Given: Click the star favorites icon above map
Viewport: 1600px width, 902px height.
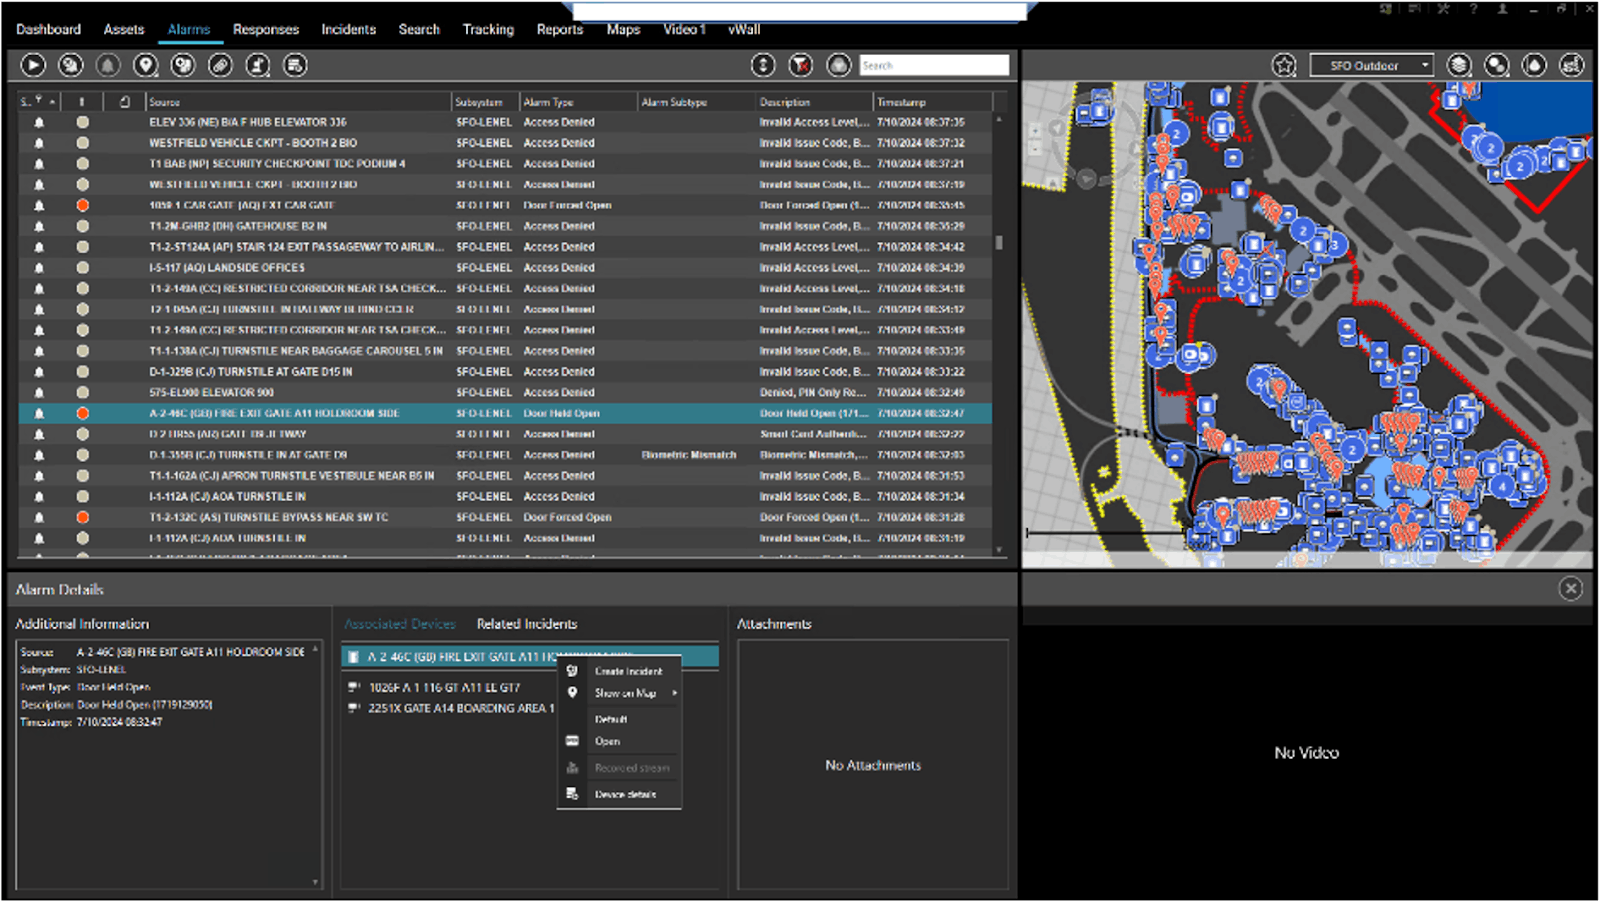Looking at the screenshot, I should click(x=1284, y=65).
